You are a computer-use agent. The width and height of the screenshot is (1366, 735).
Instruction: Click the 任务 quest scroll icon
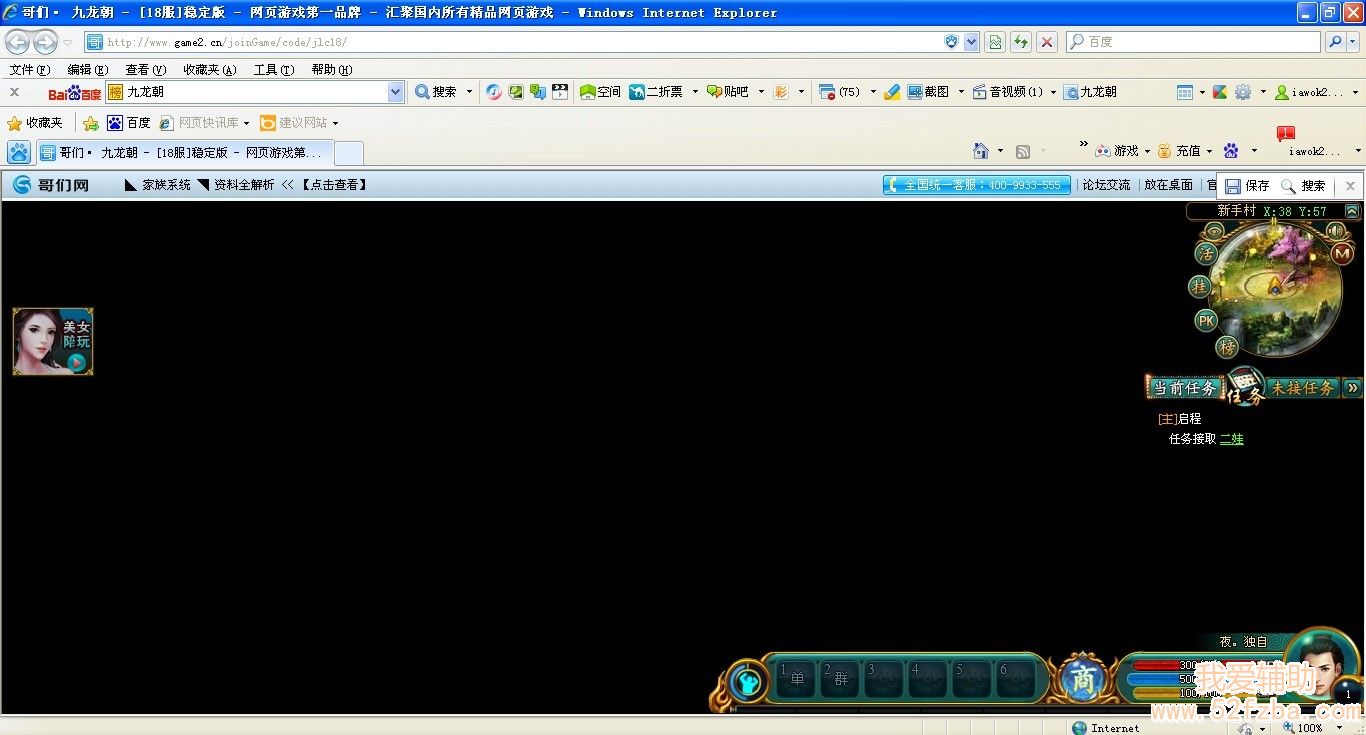pos(1246,386)
